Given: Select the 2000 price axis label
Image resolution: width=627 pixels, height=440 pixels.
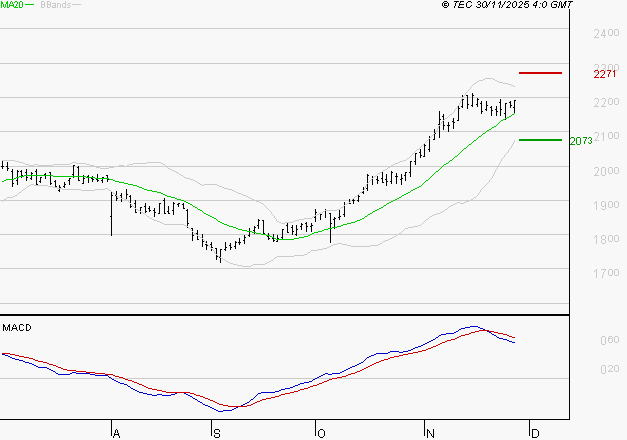Looking at the screenshot, I should tap(606, 171).
